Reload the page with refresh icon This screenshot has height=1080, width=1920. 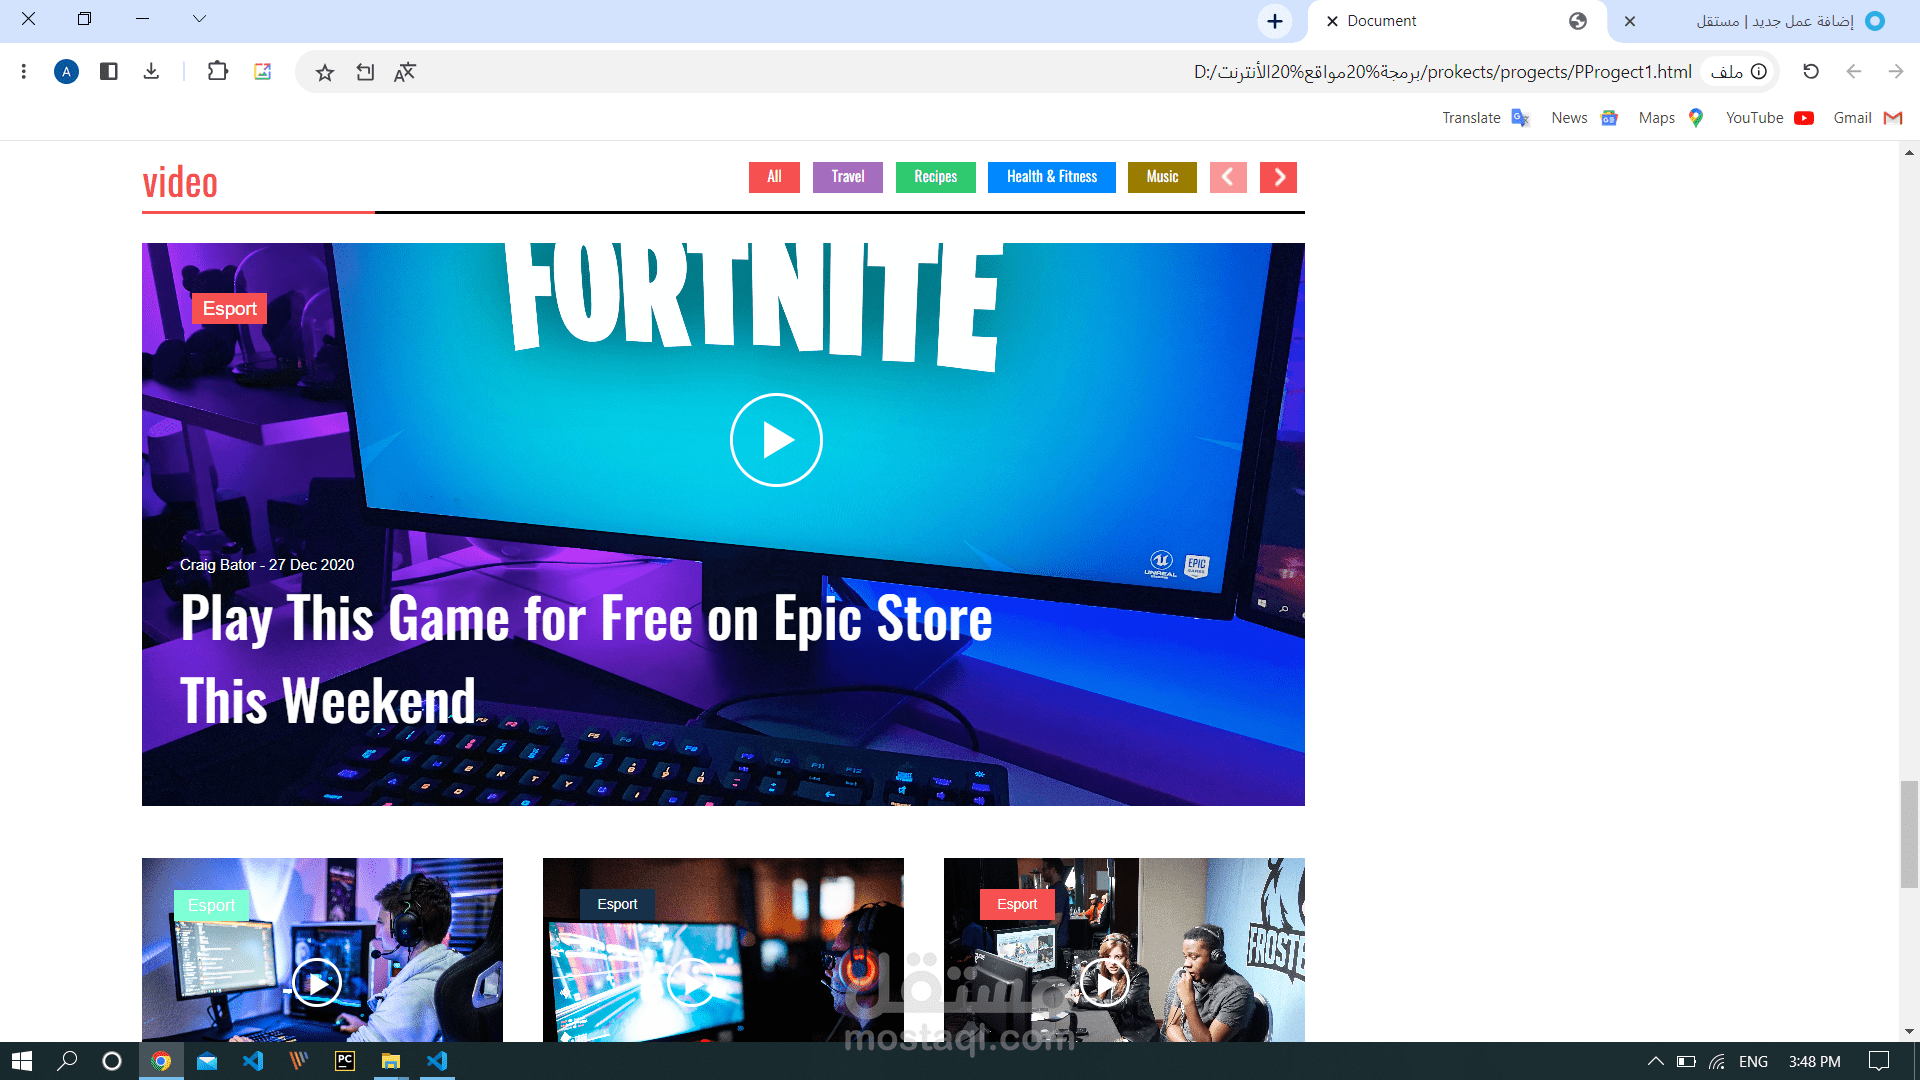[1811, 72]
